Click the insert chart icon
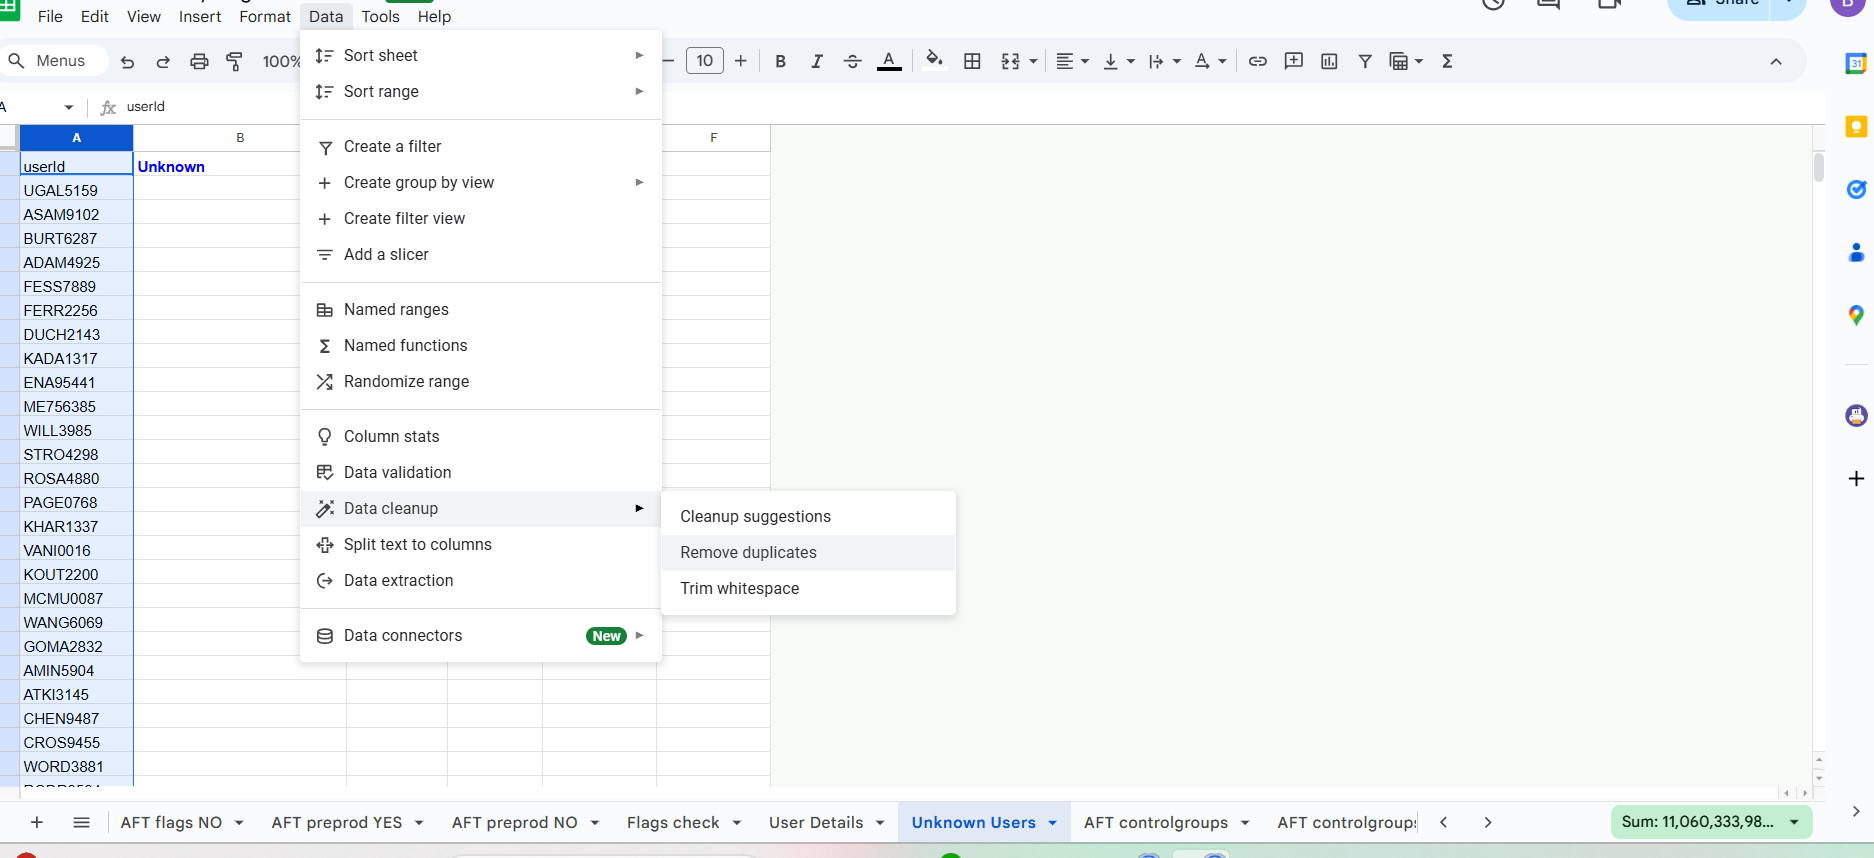 pos(1329,61)
